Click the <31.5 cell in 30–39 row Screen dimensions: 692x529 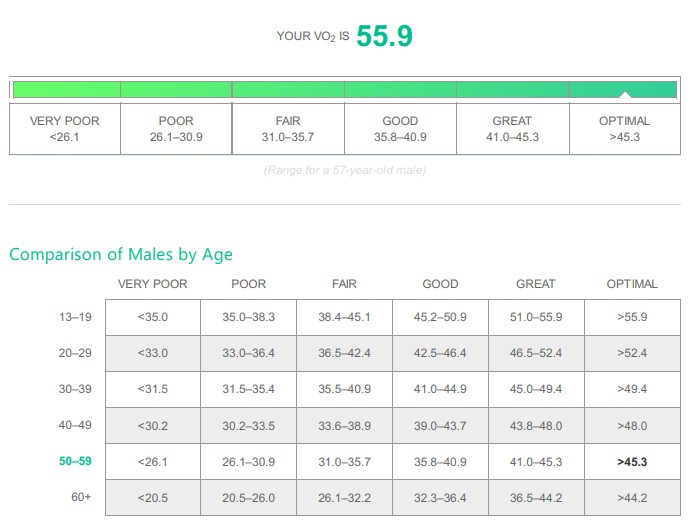pyautogui.click(x=153, y=389)
